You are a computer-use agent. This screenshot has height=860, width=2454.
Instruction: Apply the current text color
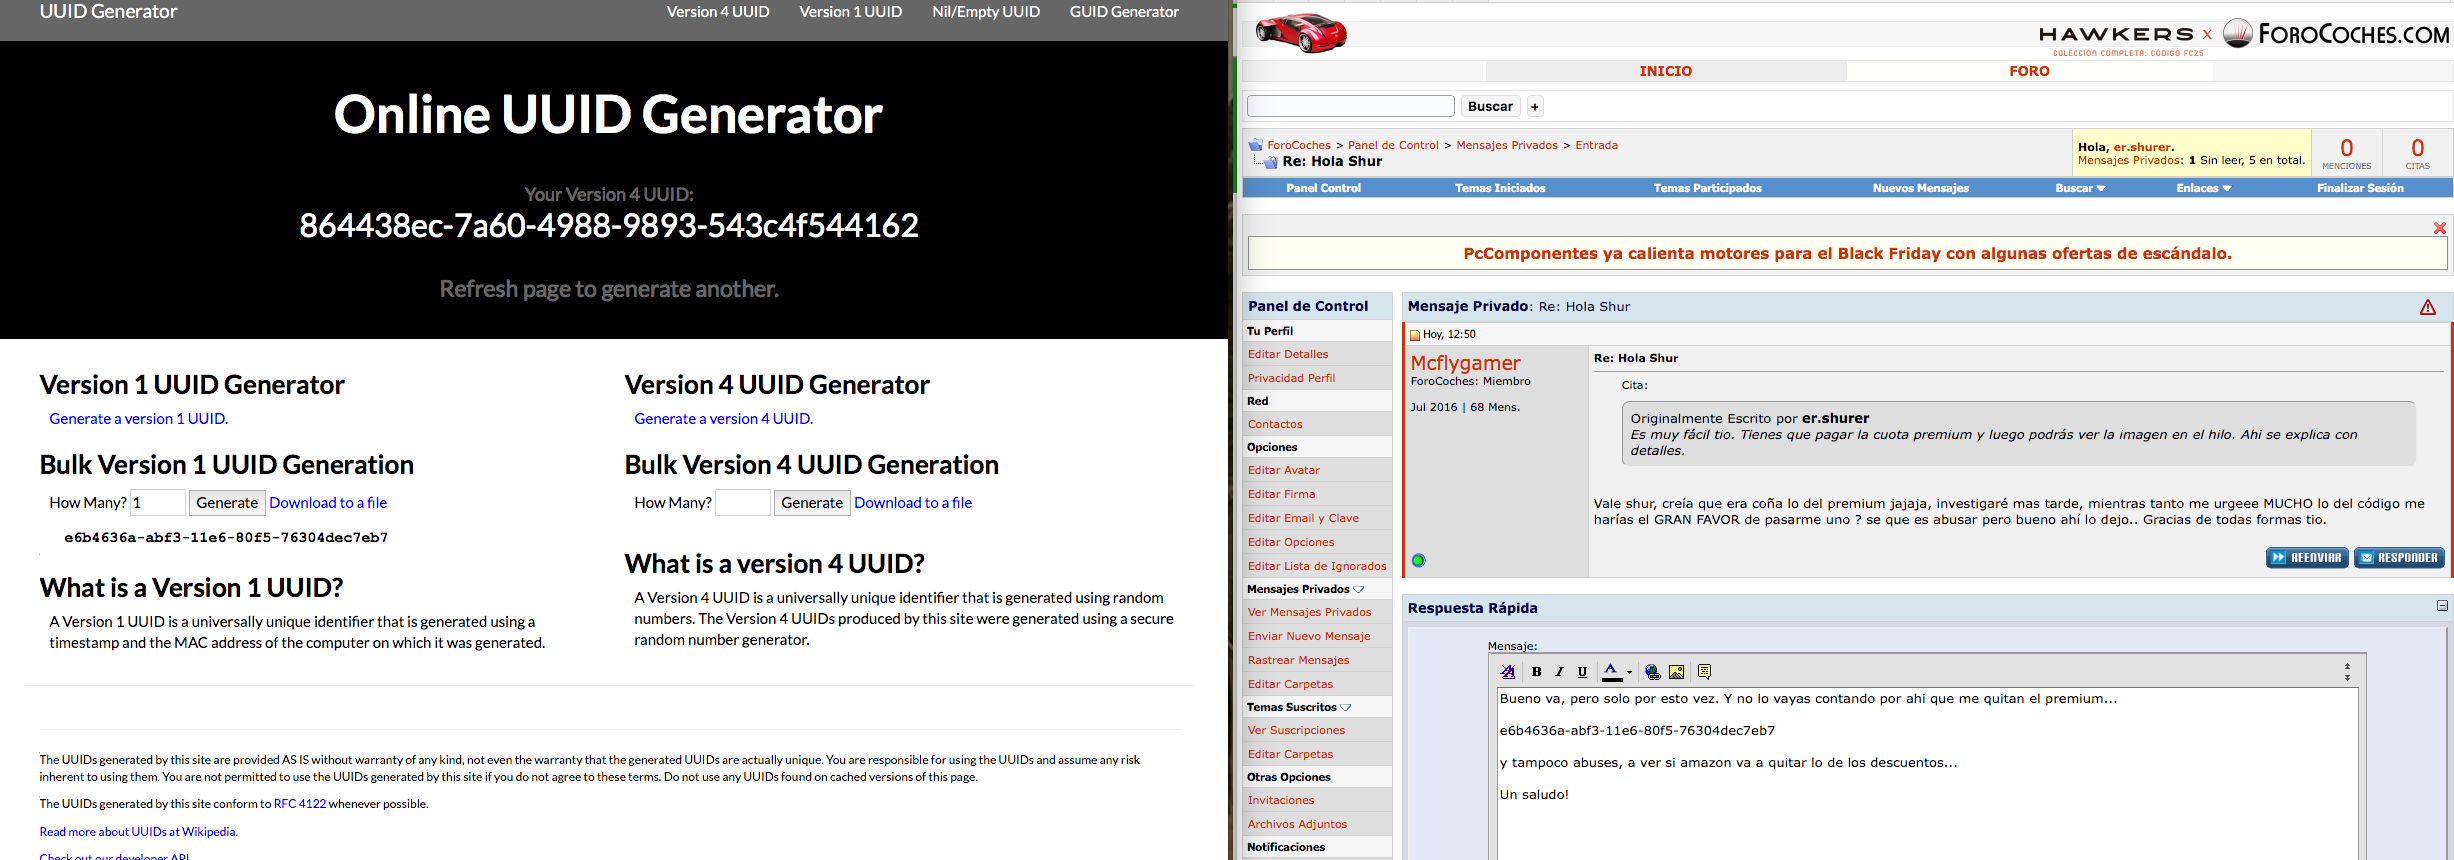1610,672
